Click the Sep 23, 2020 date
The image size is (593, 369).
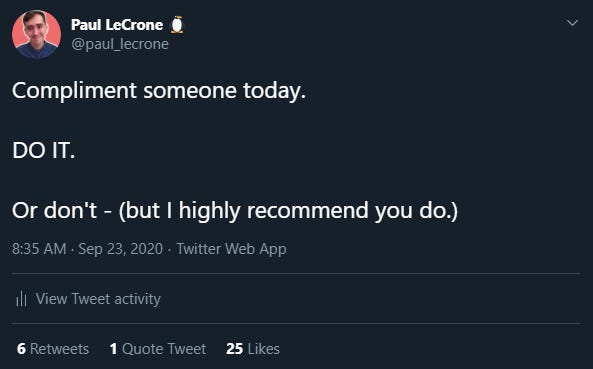[x=121, y=249]
